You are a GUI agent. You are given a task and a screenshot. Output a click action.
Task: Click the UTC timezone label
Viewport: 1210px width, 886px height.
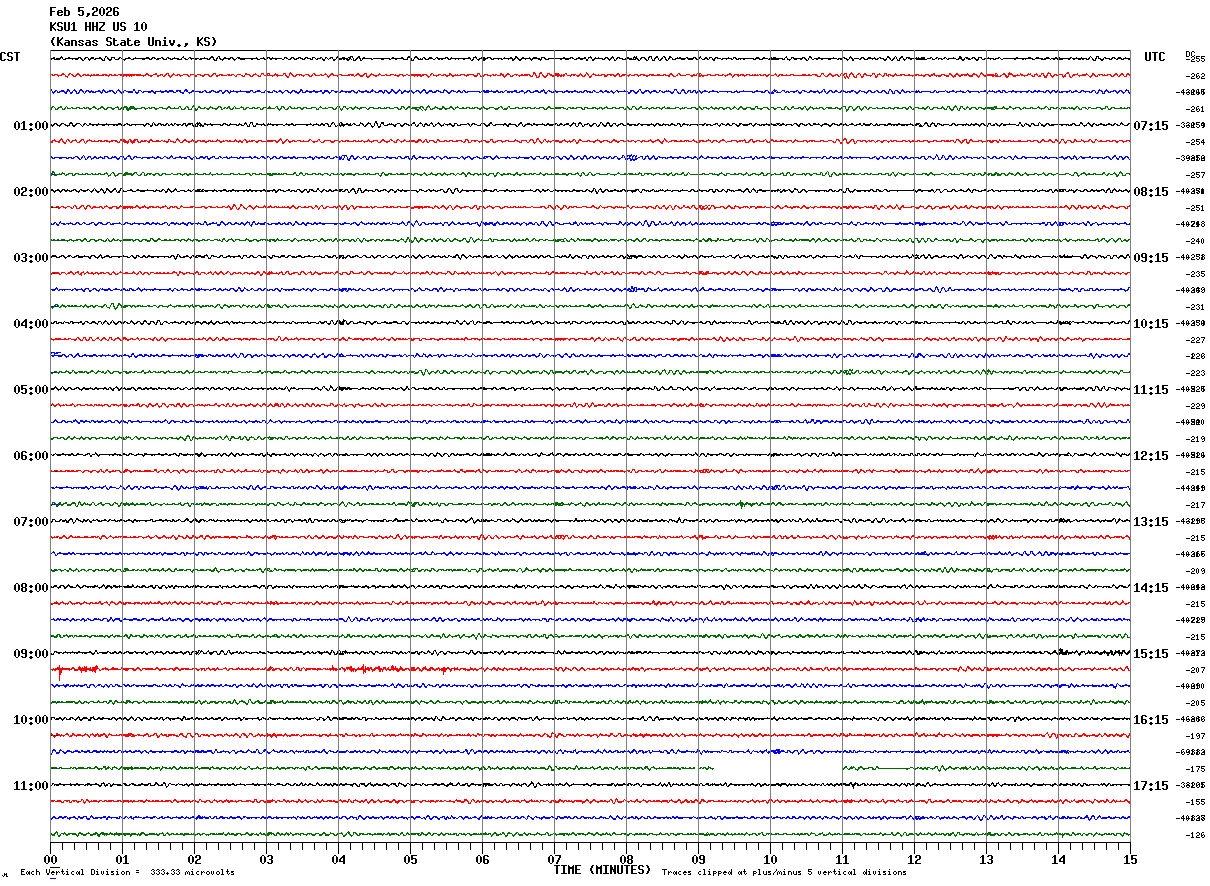1155,57
